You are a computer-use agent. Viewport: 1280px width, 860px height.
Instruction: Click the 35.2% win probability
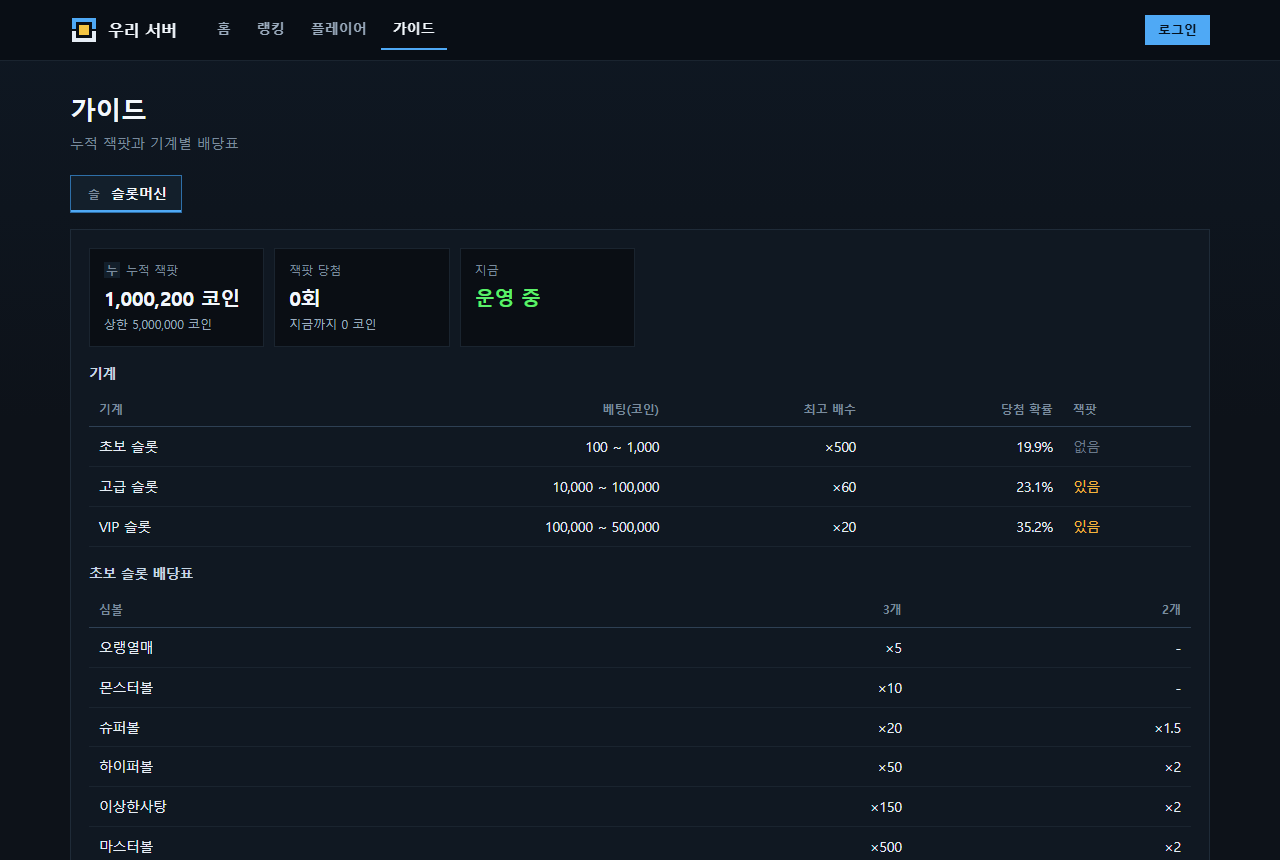point(1035,527)
